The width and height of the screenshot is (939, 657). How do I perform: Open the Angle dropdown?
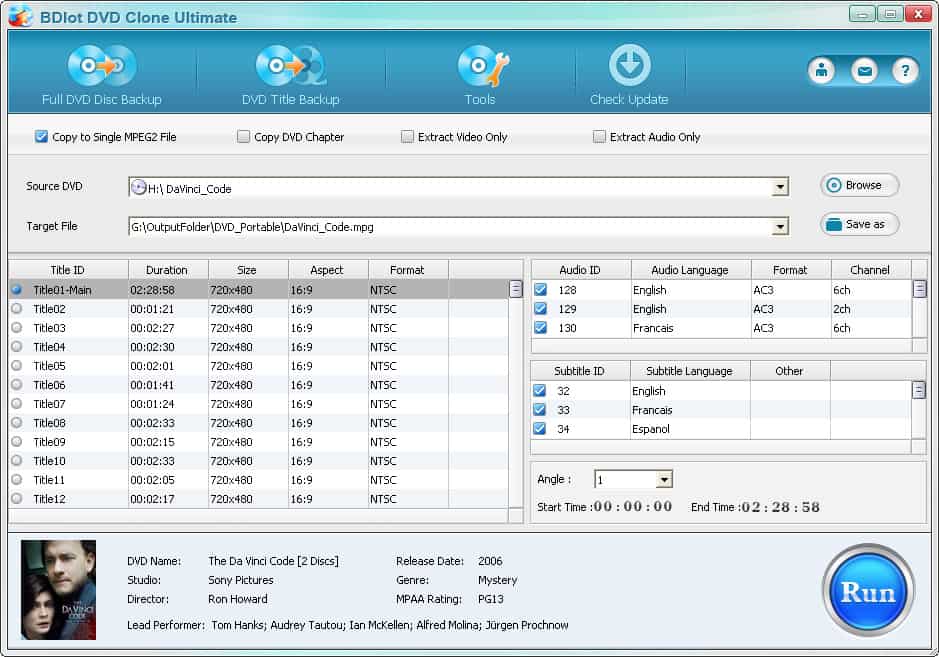[x=664, y=479]
